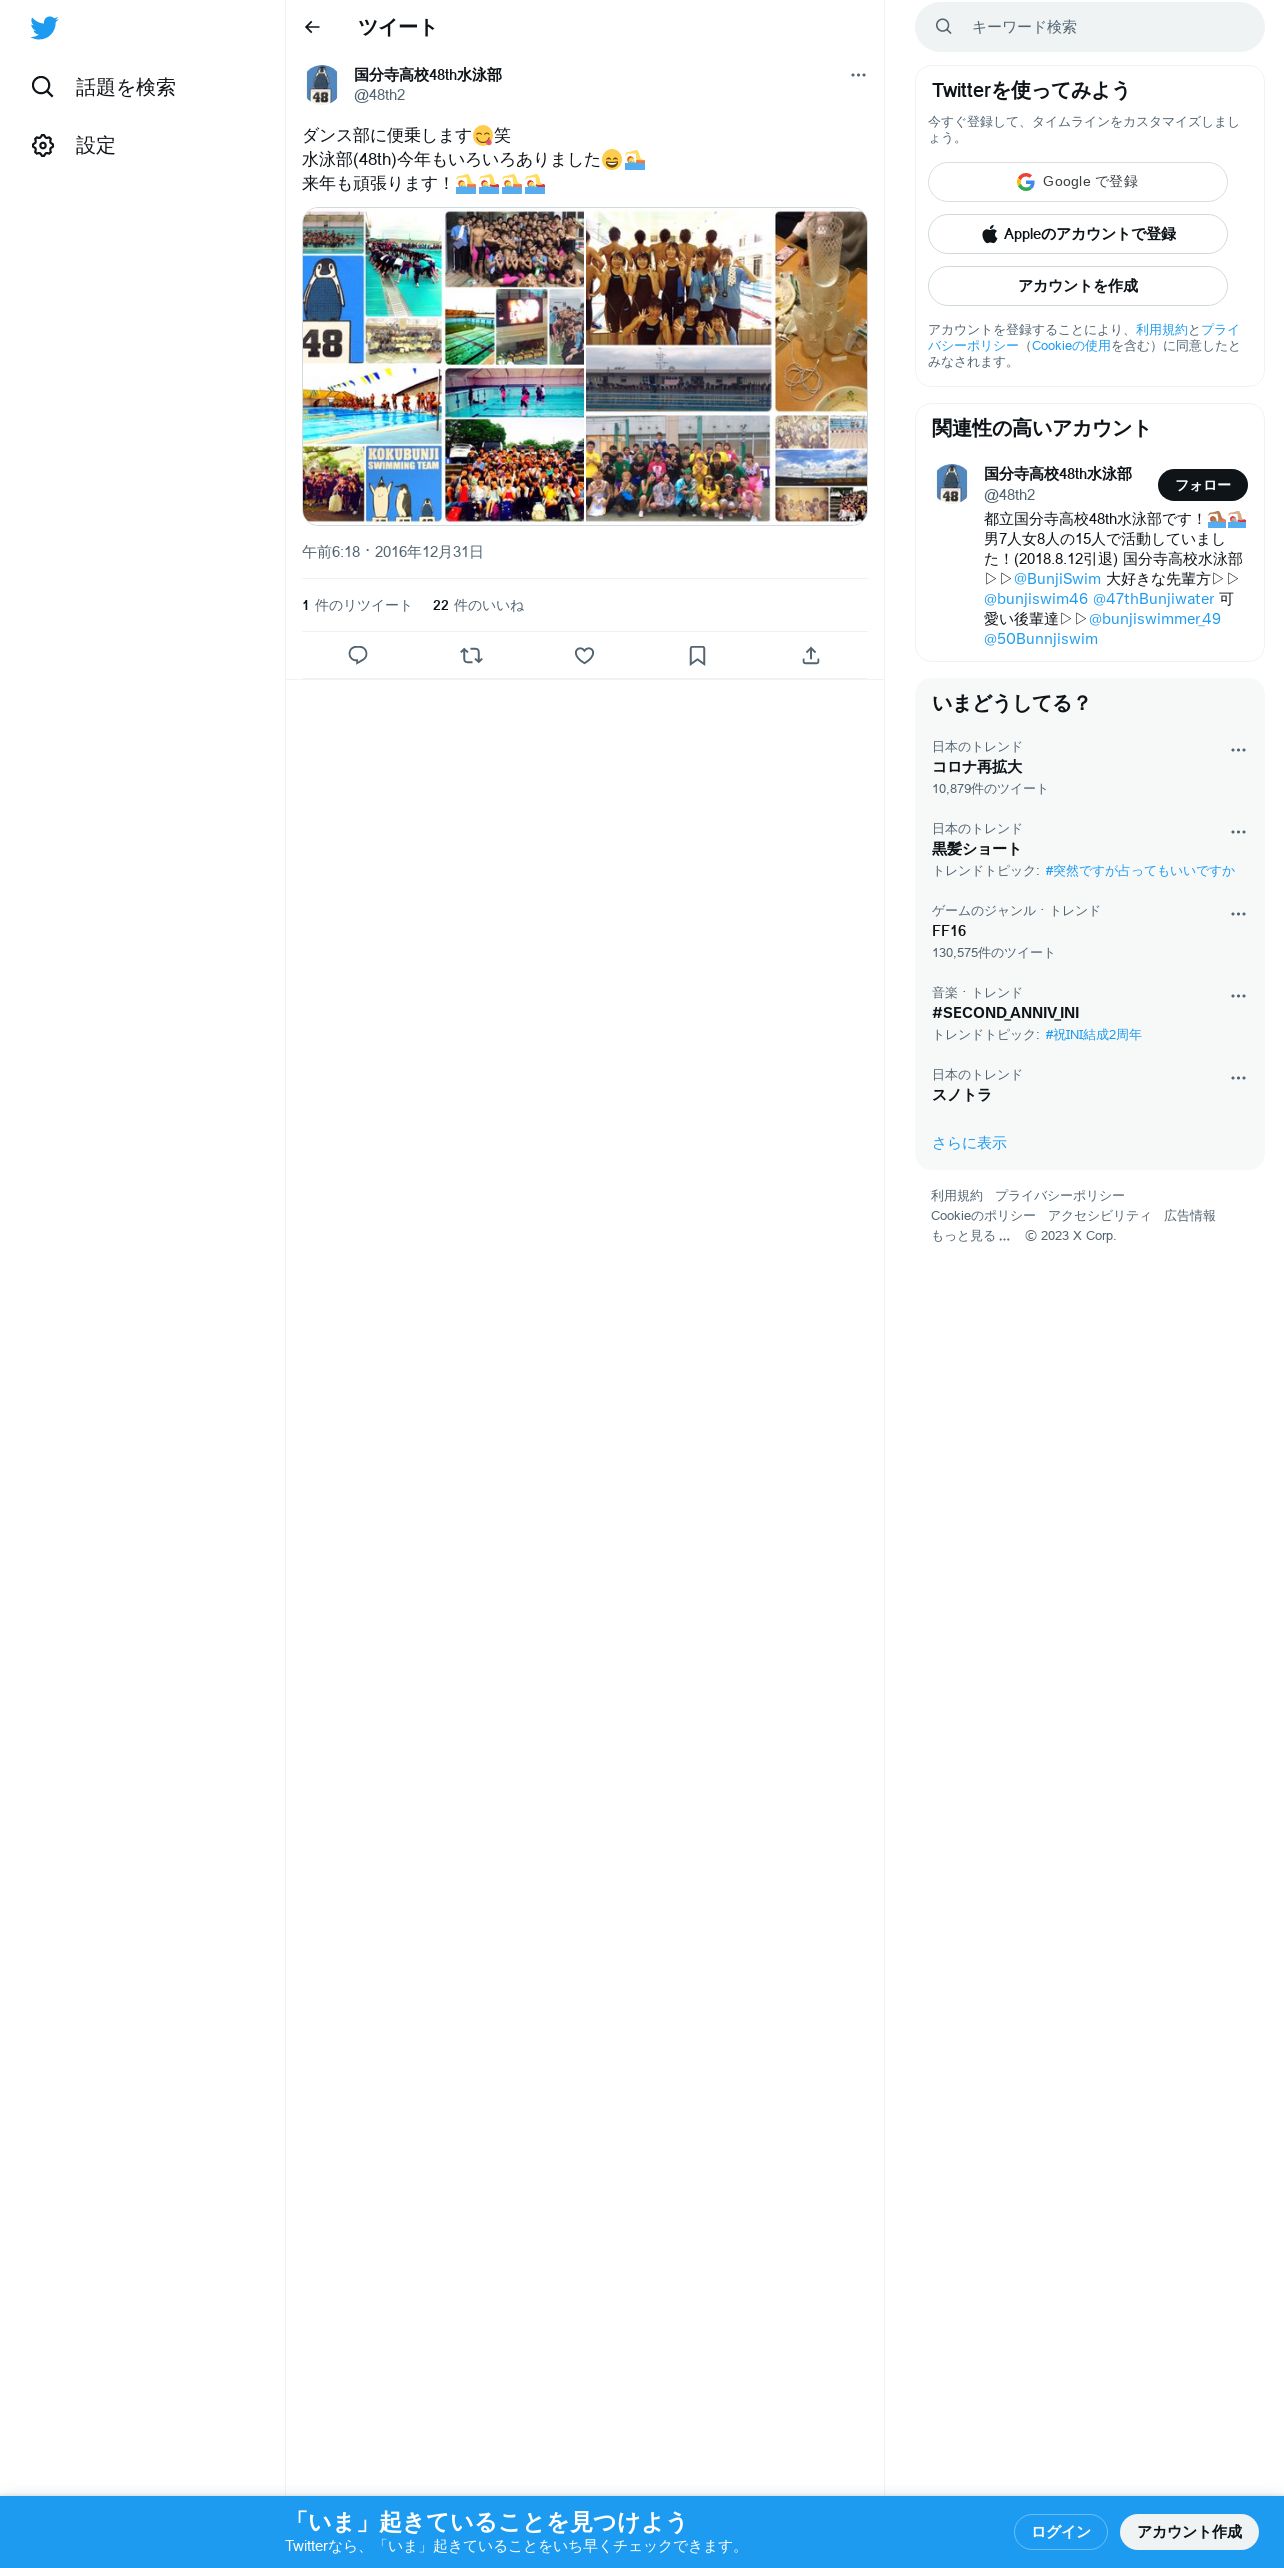This screenshot has height=2568, width=1284.
Task: Open more options for 黒髪ショート trend
Action: pos(1238,832)
